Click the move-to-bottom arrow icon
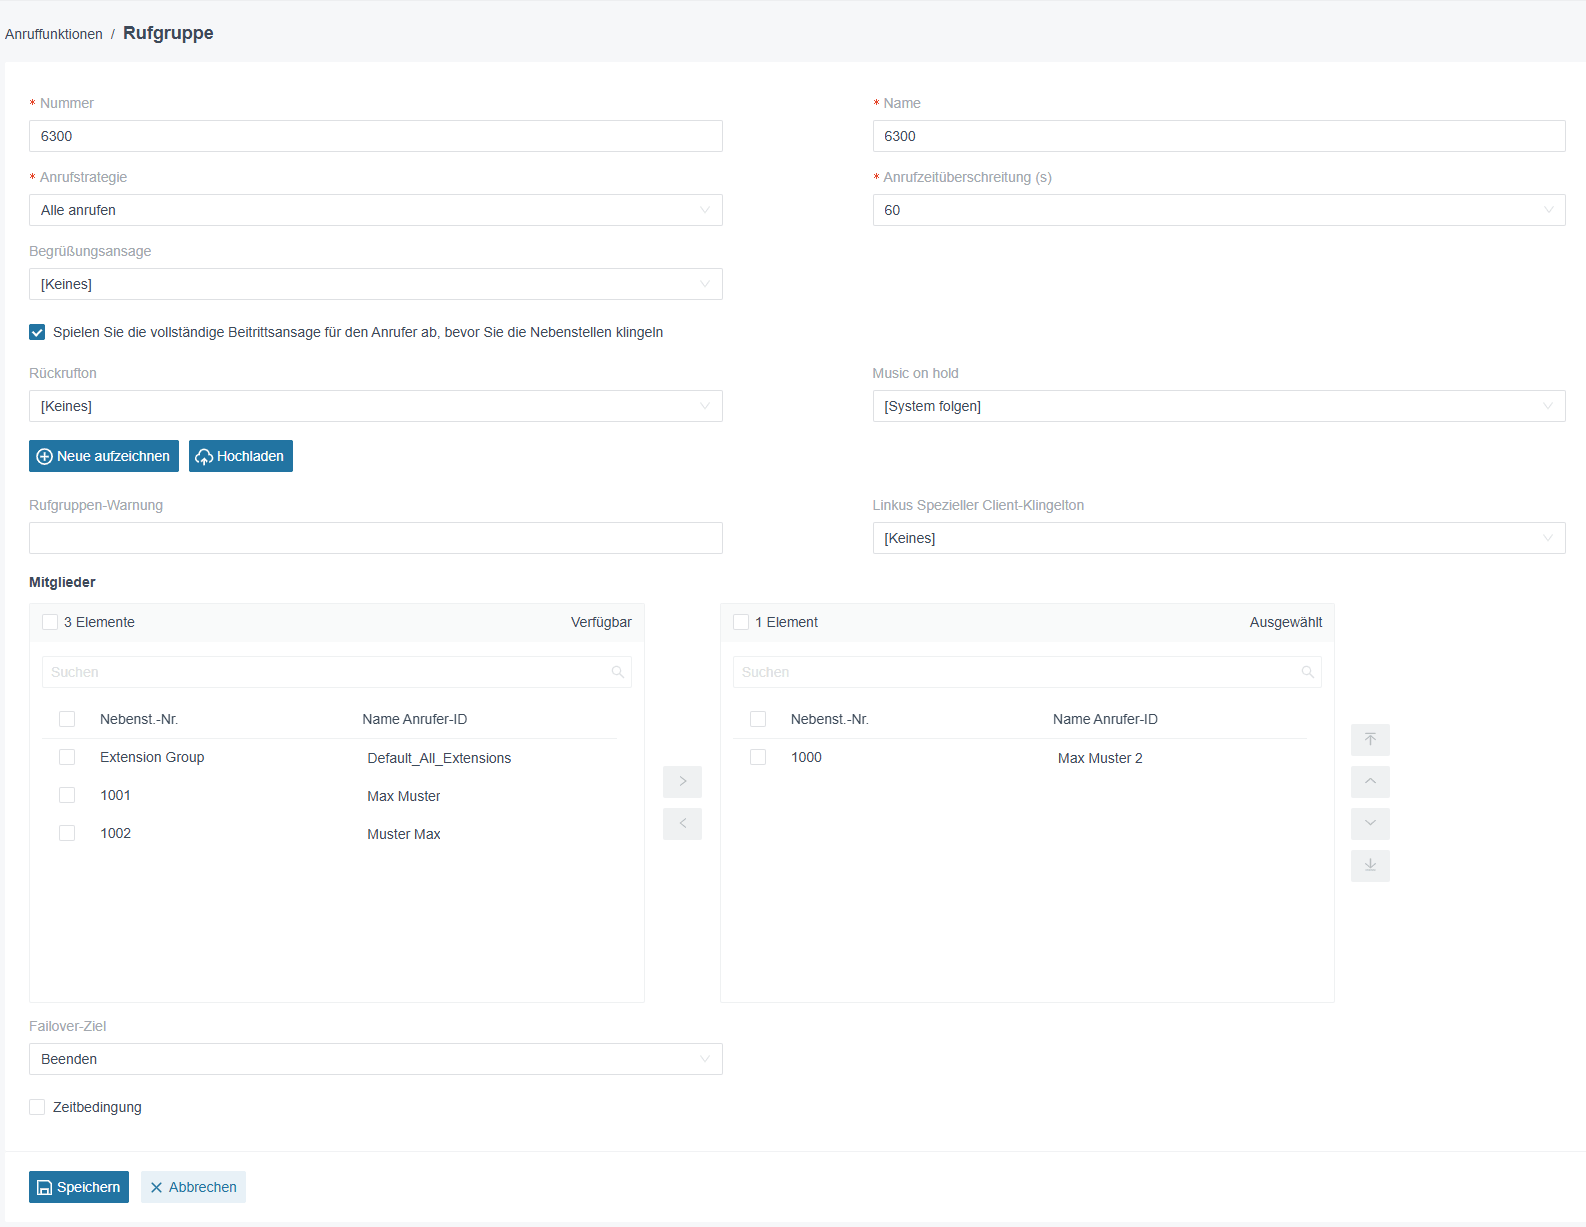The width and height of the screenshot is (1586, 1227). pos(1370,866)
